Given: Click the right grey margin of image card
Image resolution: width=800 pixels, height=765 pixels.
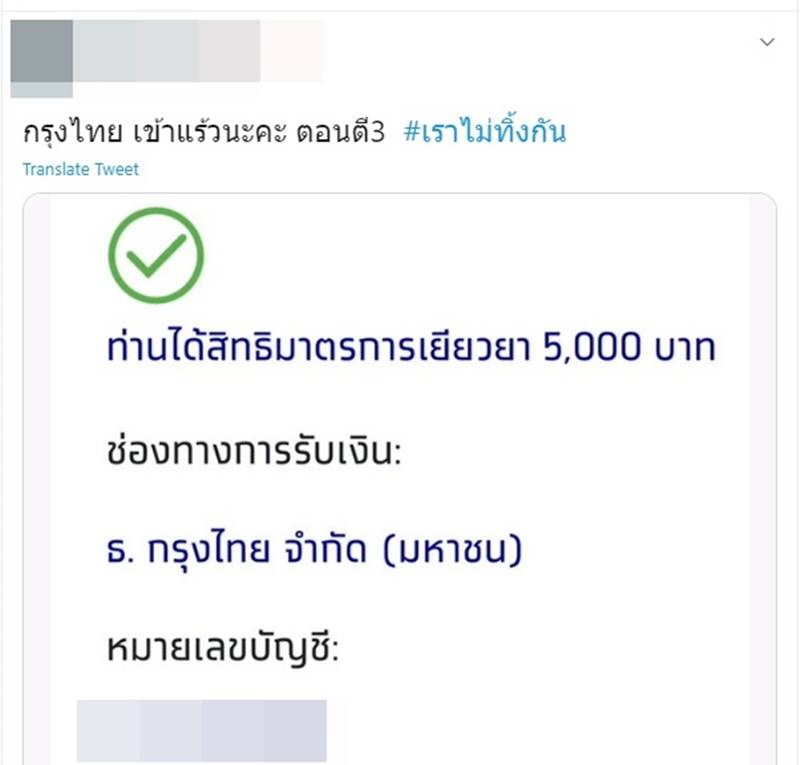Looking at the screenshot, I should 762,480.
